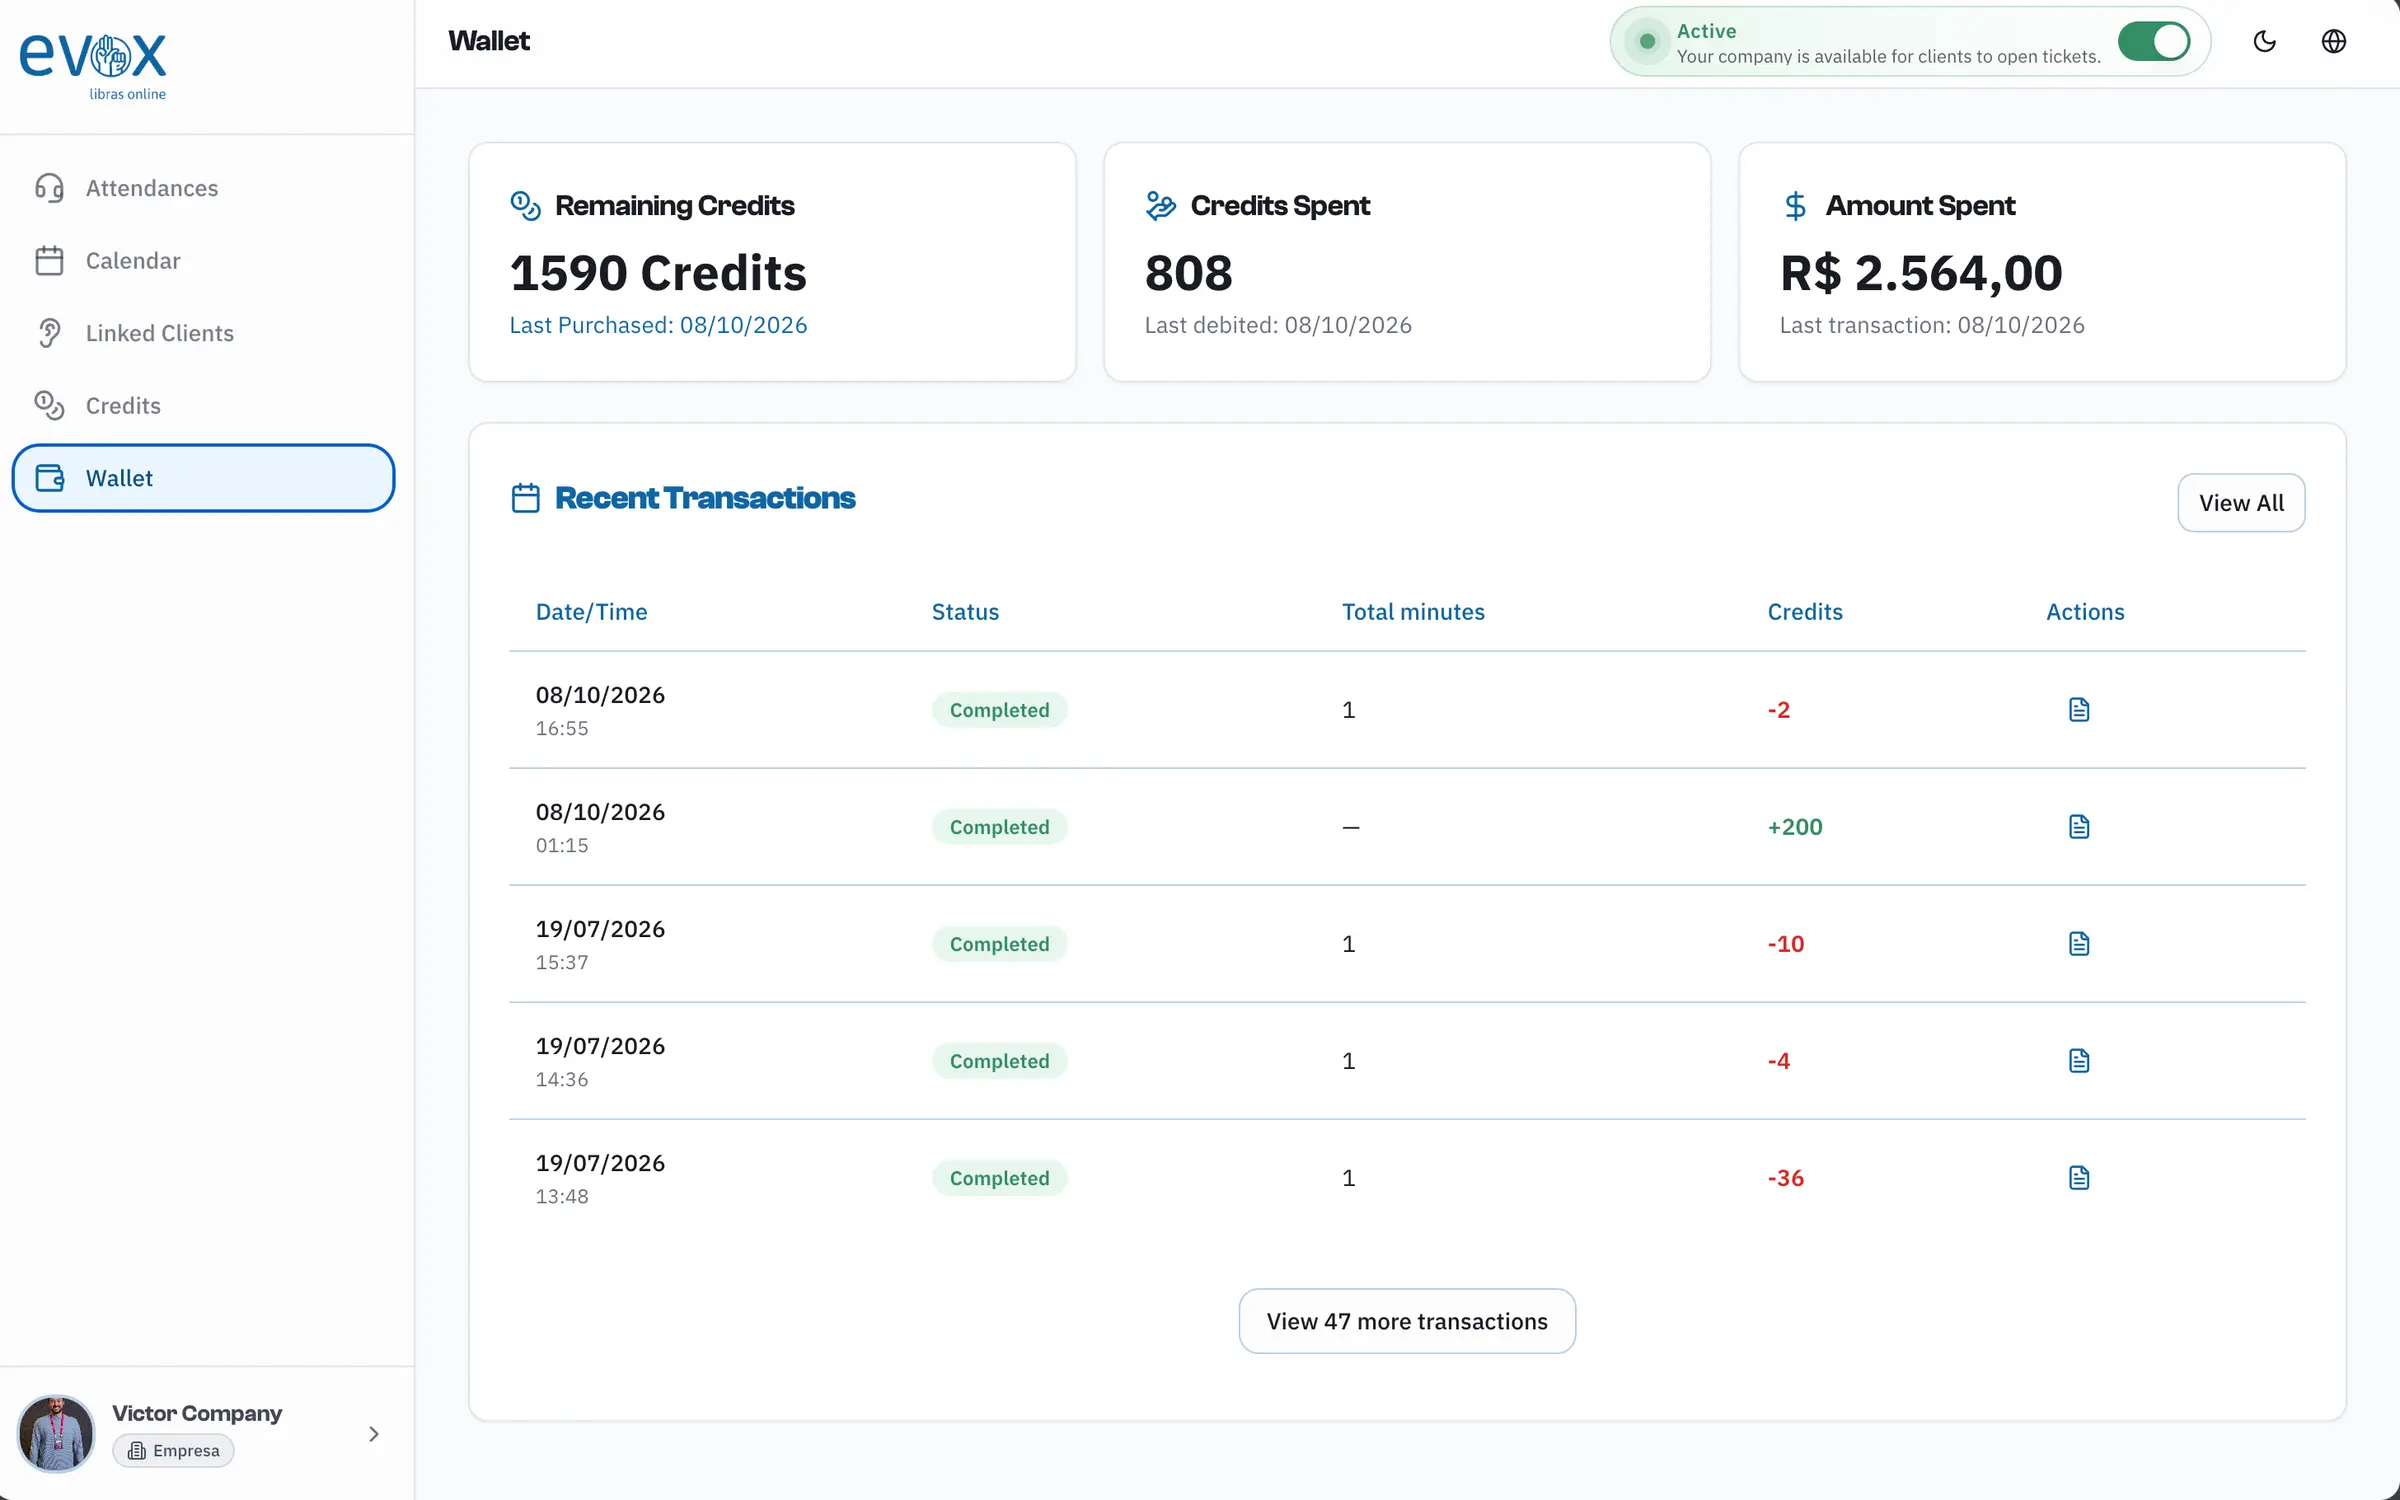Screen dimensions: 2400x1500
Task: Click the Wallet icon in sidebar
Action: coord(49,478)
